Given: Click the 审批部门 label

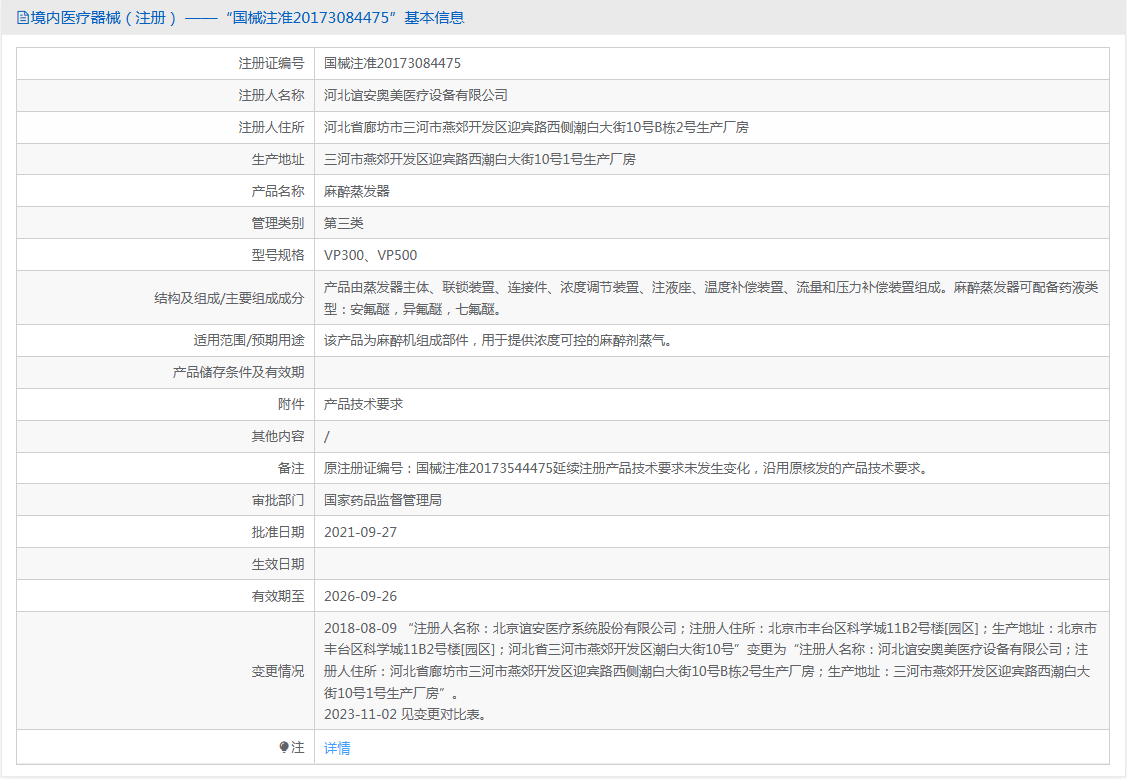Looking at the screenshot, I should pos(277,500).
